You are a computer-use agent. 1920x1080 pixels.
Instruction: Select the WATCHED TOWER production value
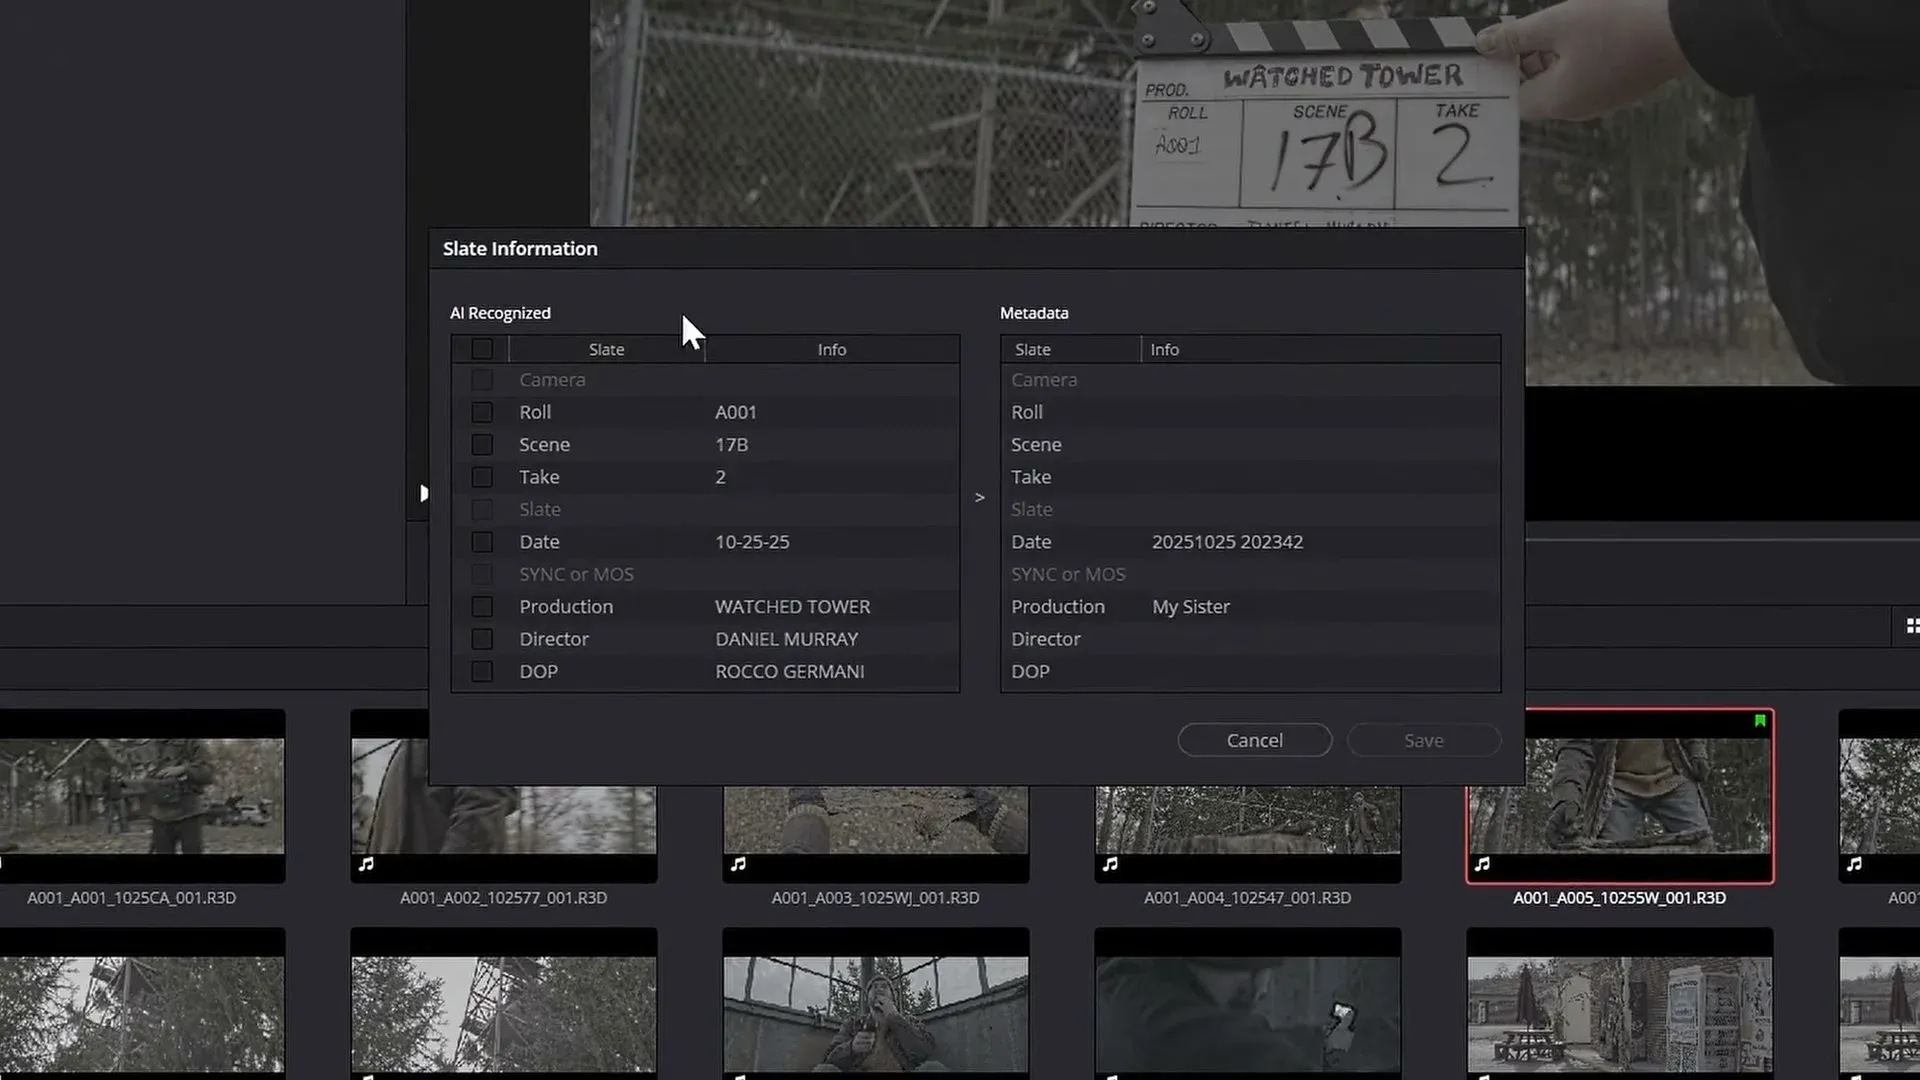click(792, 607)
